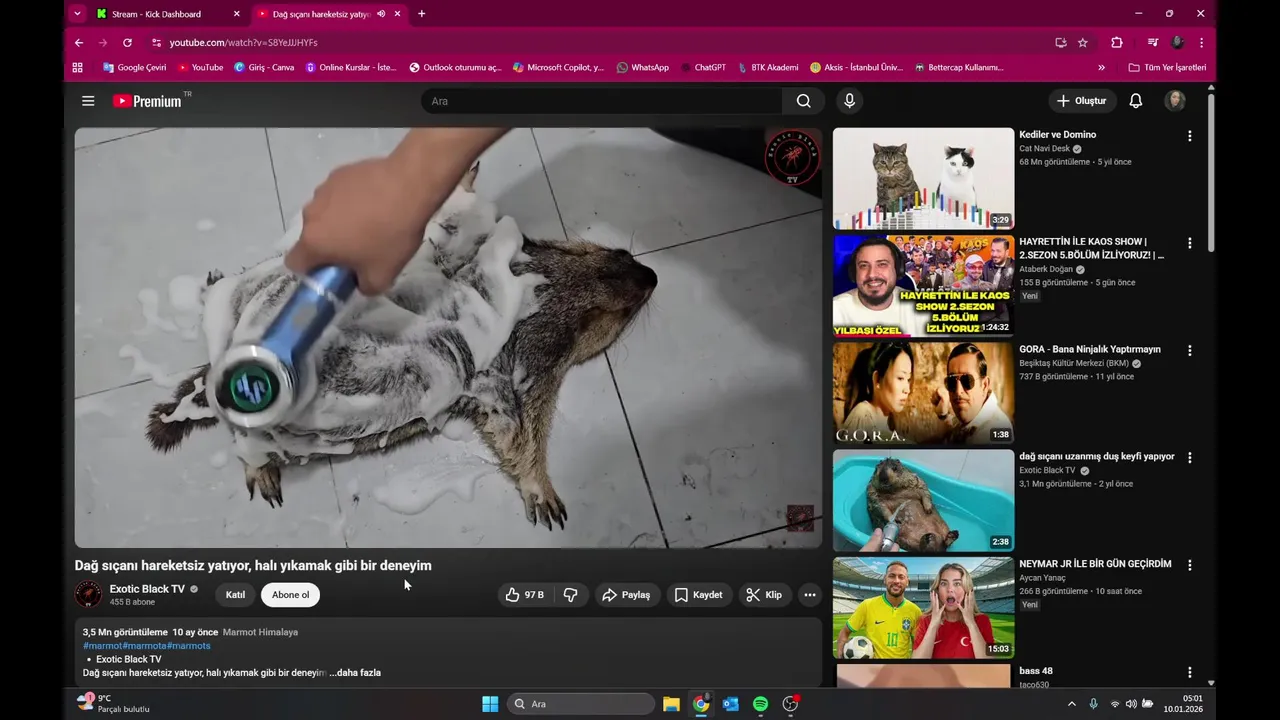Share video with Paylaş button
The image size is (1280, 720).
(x=627, y=595)
